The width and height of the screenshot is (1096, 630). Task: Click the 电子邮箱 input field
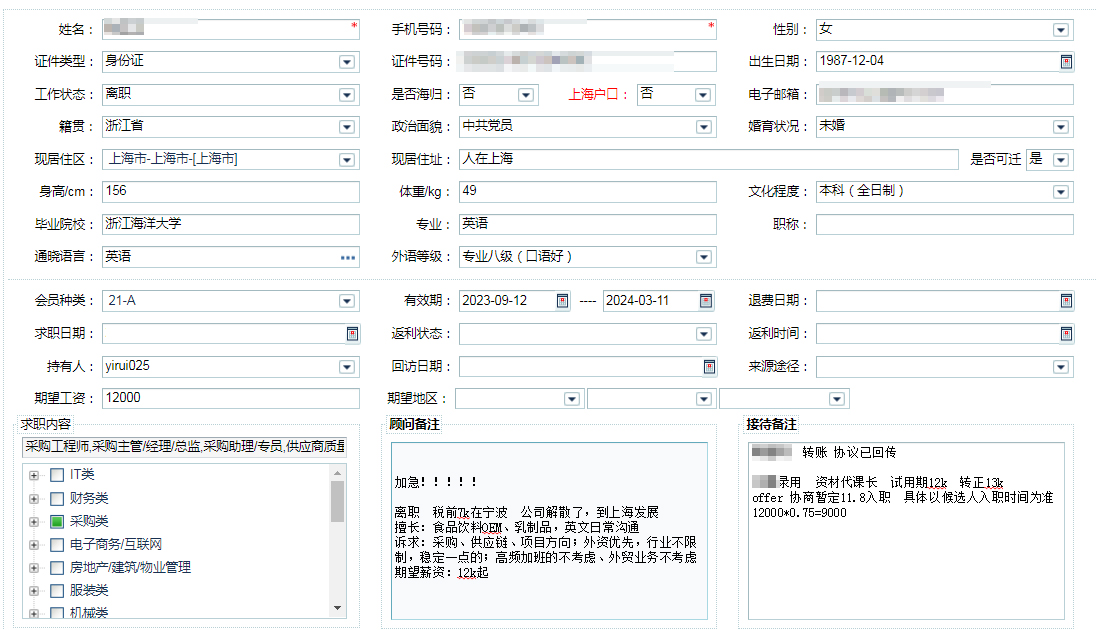[944, 94]
